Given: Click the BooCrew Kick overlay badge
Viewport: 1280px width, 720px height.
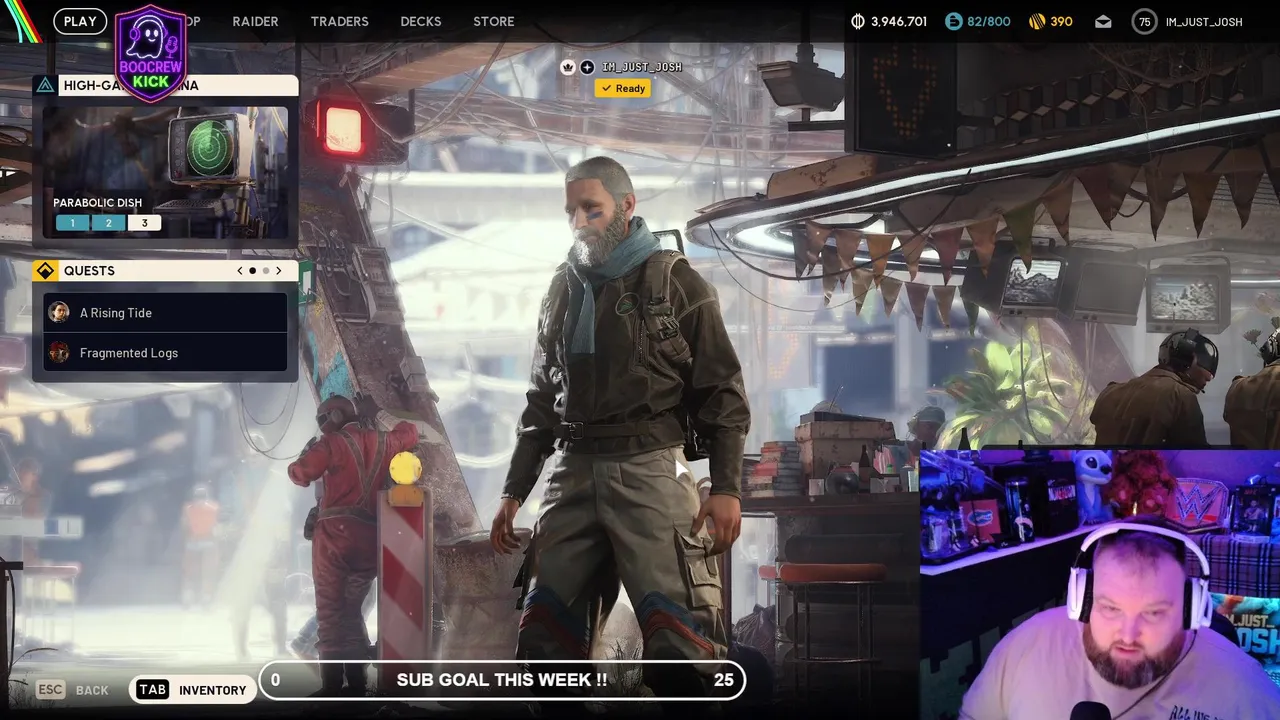Looking at the screenshot, I should pyautogui.click(x=151, y=52).
